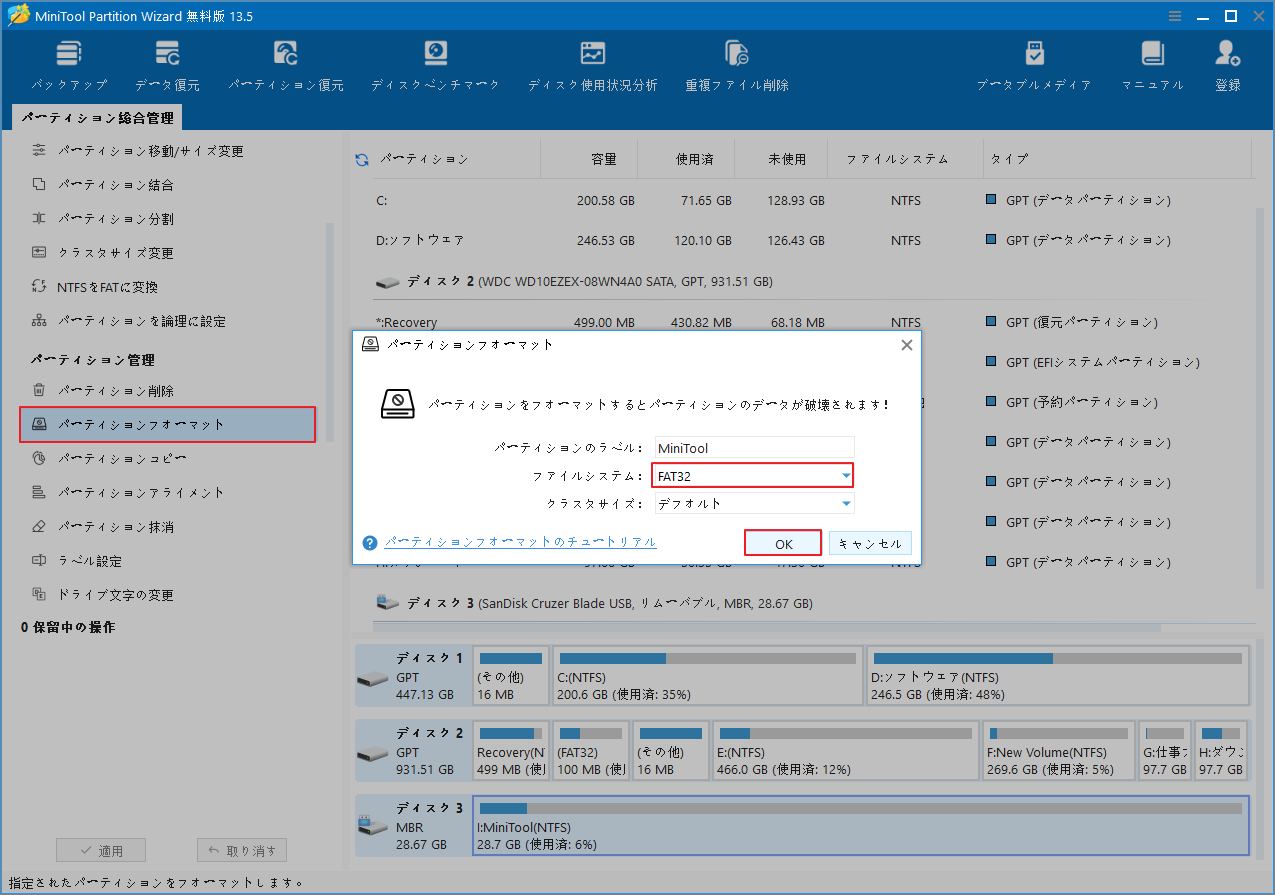Open the hamburger menu in title bar
1275x895 pixels.
point(1173,15)
